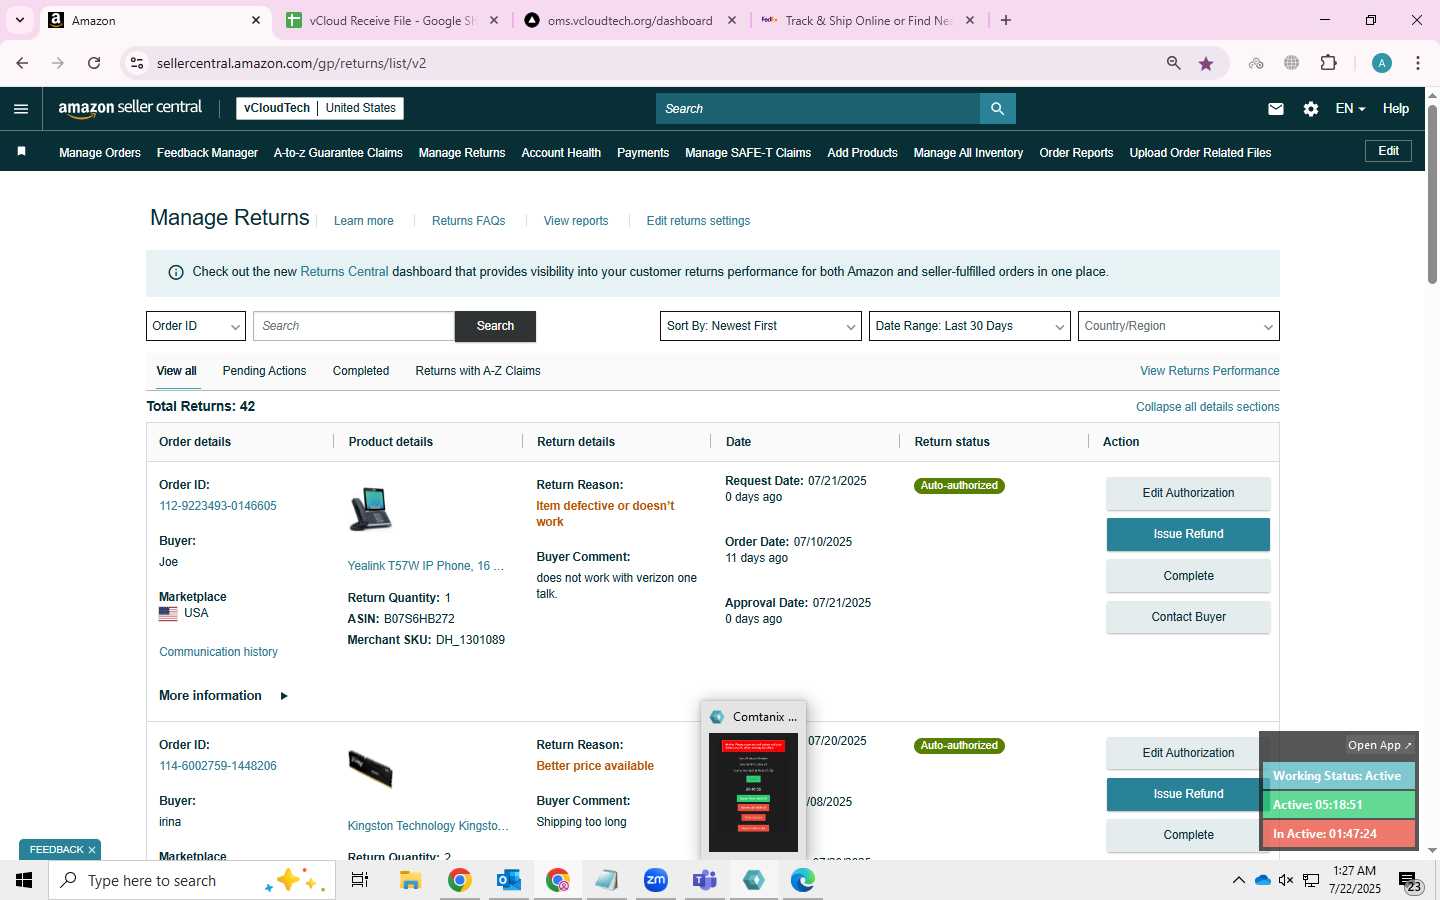The height and width of the screenshot is (900, 1440).
Task: Open the Chrome three-dot menu
Action: [x=1418, y=63]
